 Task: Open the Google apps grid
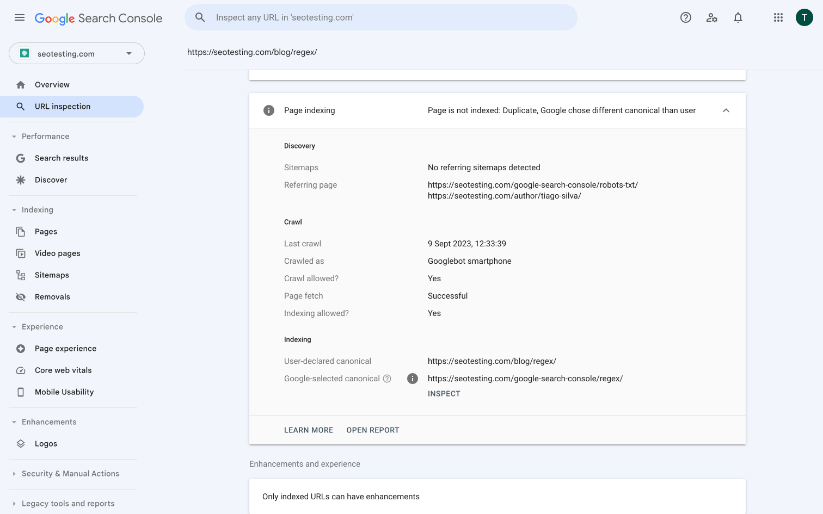pyautogui.click(x=778, y=18)
